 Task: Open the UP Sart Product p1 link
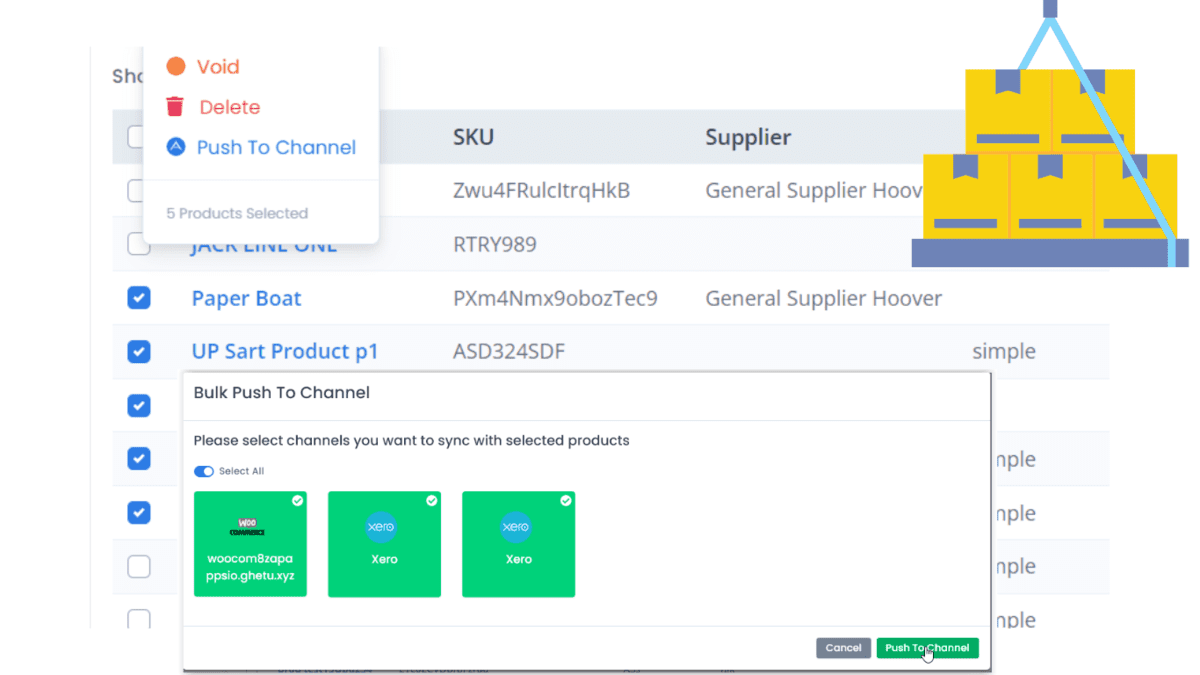coord(285,352)
